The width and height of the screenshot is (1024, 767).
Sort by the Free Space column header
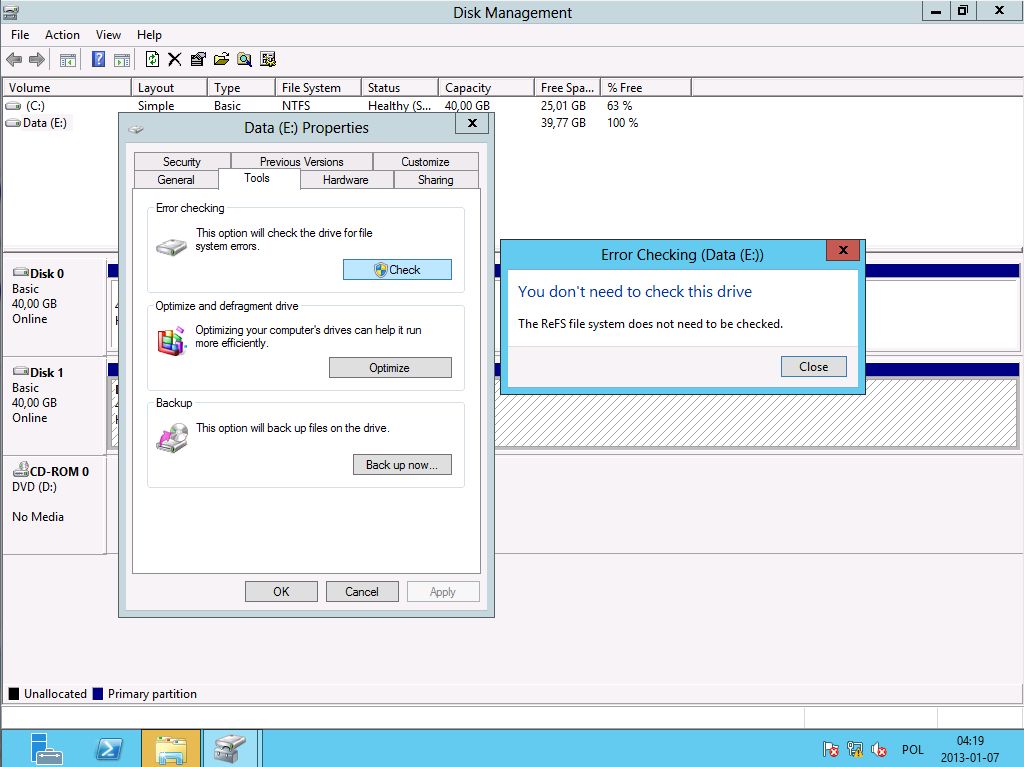568,88
